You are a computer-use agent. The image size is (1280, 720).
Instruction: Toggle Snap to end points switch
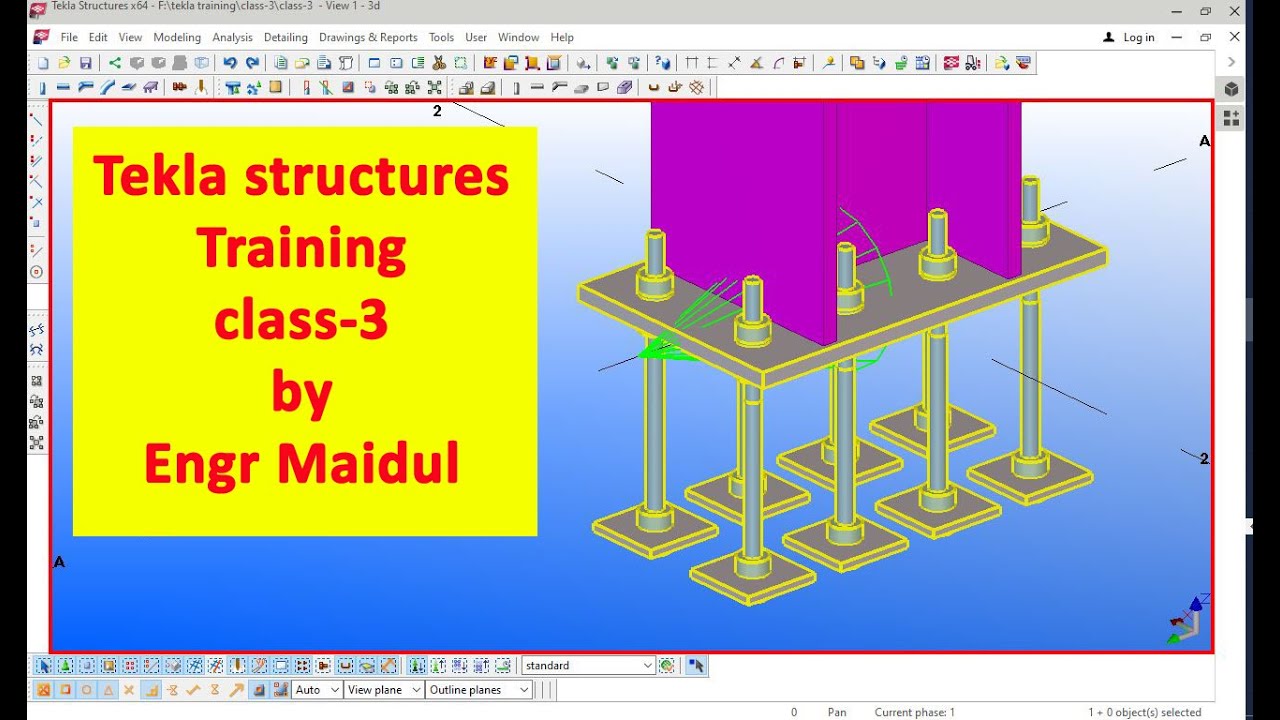pyautogui.click(x=65, y=689)
